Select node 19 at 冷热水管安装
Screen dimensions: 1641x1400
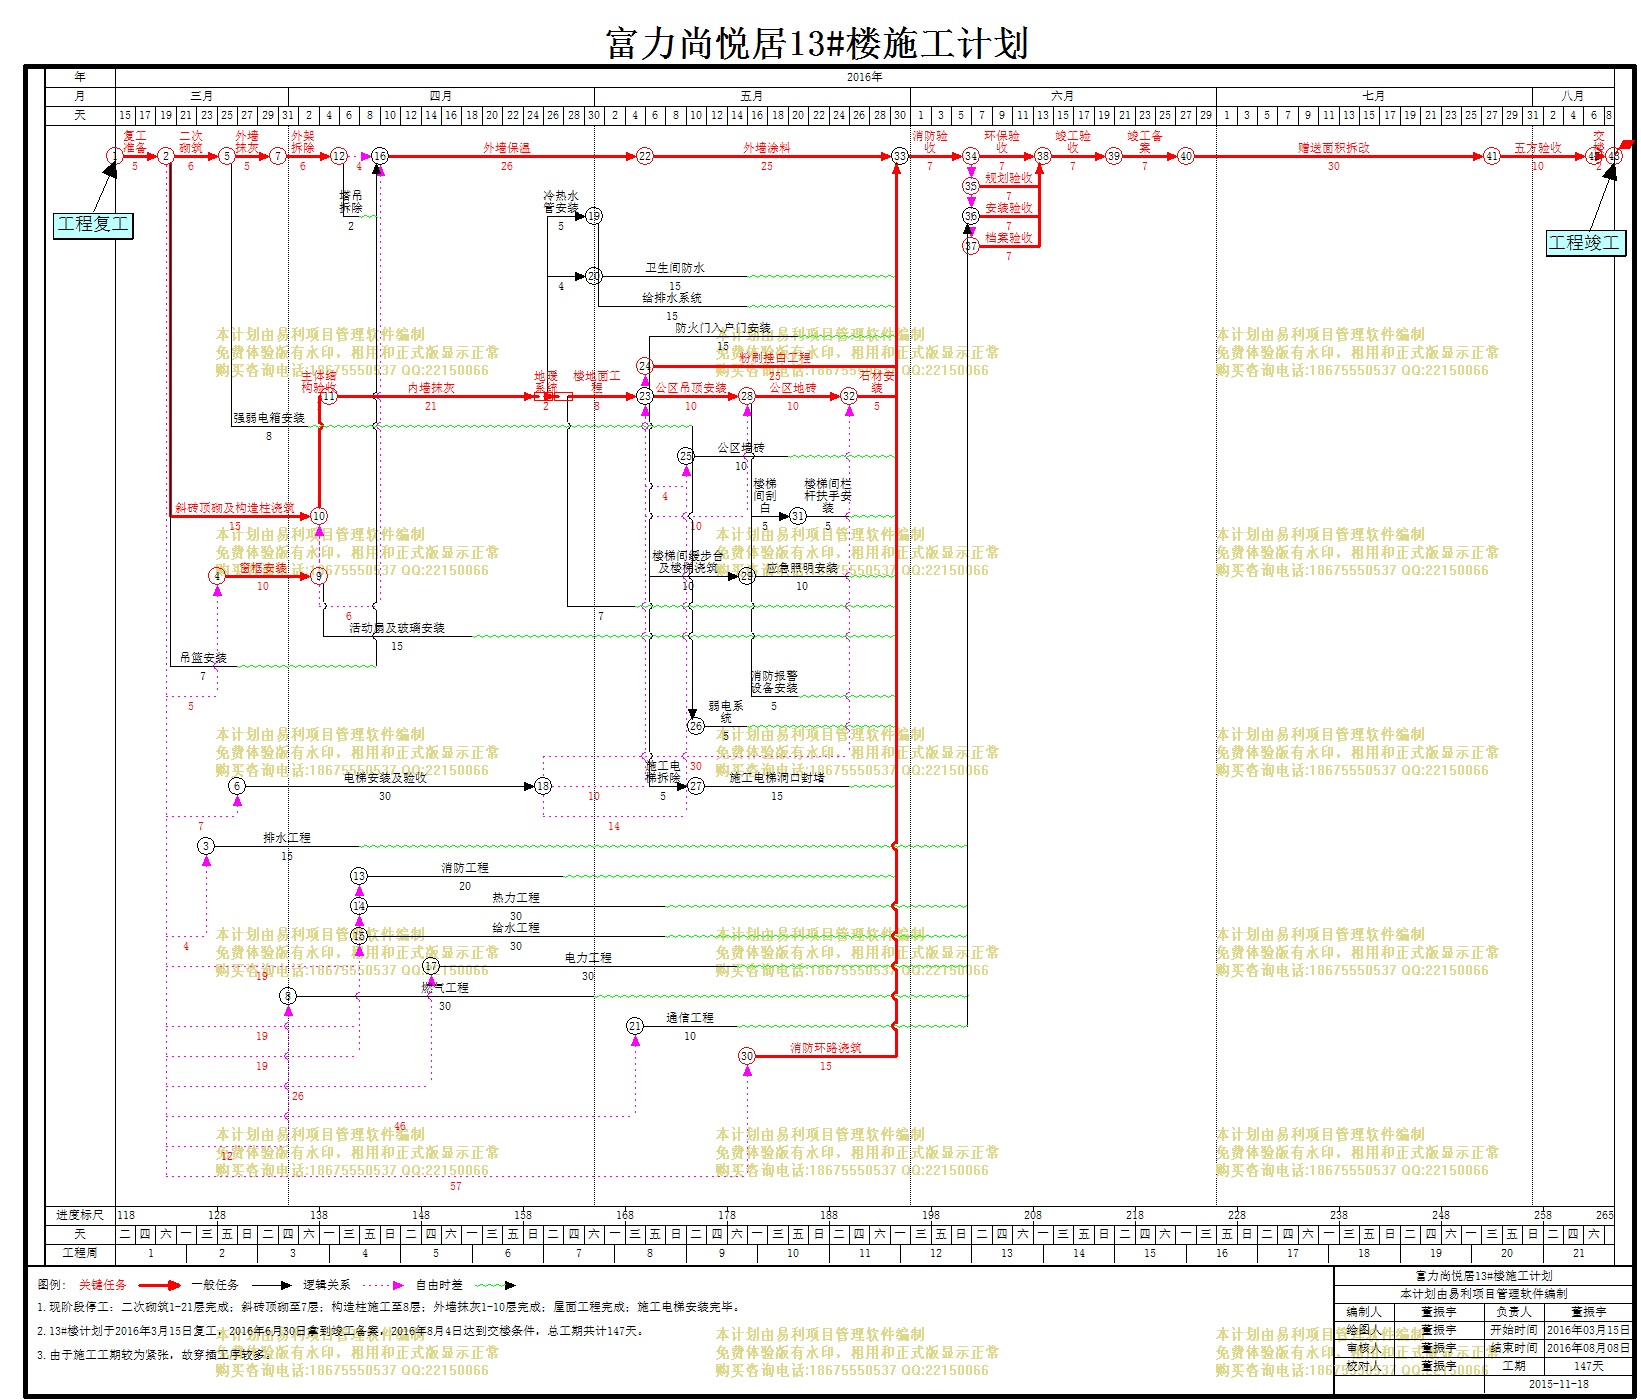coord(594,216)
